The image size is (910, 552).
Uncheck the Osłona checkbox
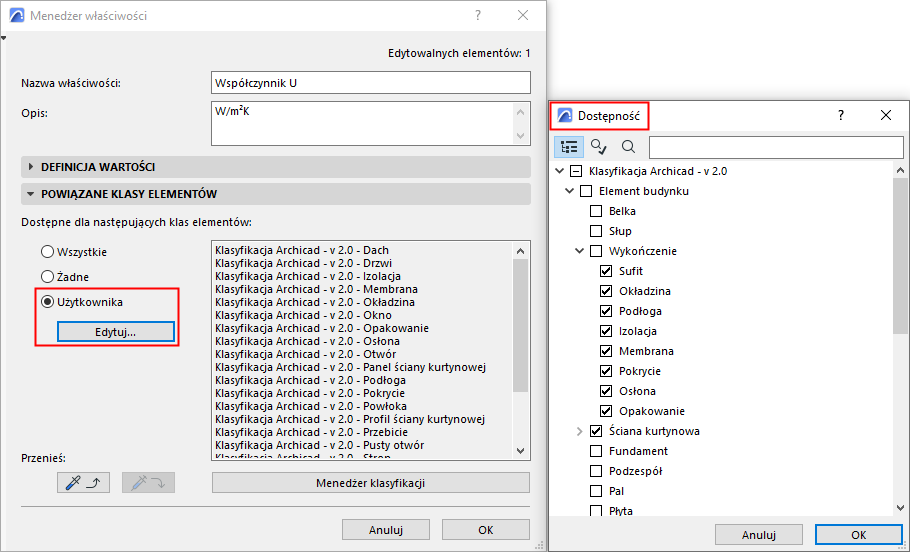(x=606, y=391)
